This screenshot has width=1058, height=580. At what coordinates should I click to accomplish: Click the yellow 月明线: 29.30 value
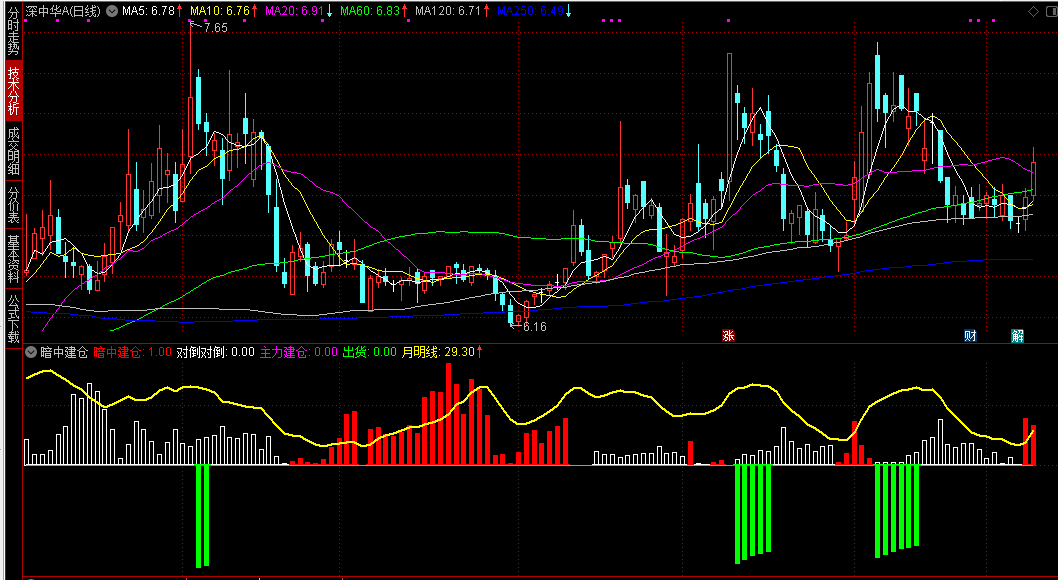point(437,352)
